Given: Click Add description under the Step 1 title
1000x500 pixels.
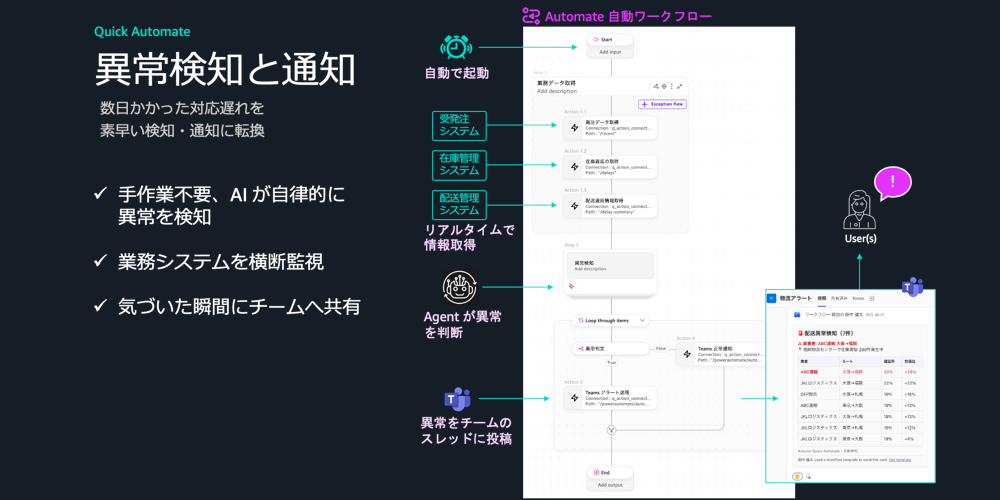Looking at the screenshot, I should point(557,91).
